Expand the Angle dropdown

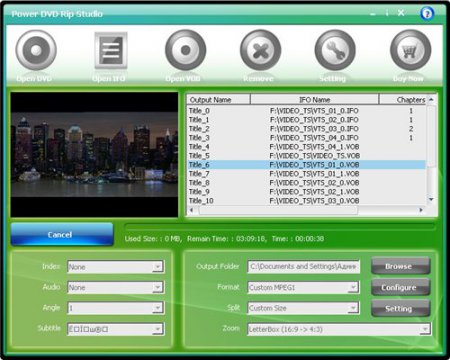pos(158,308)
